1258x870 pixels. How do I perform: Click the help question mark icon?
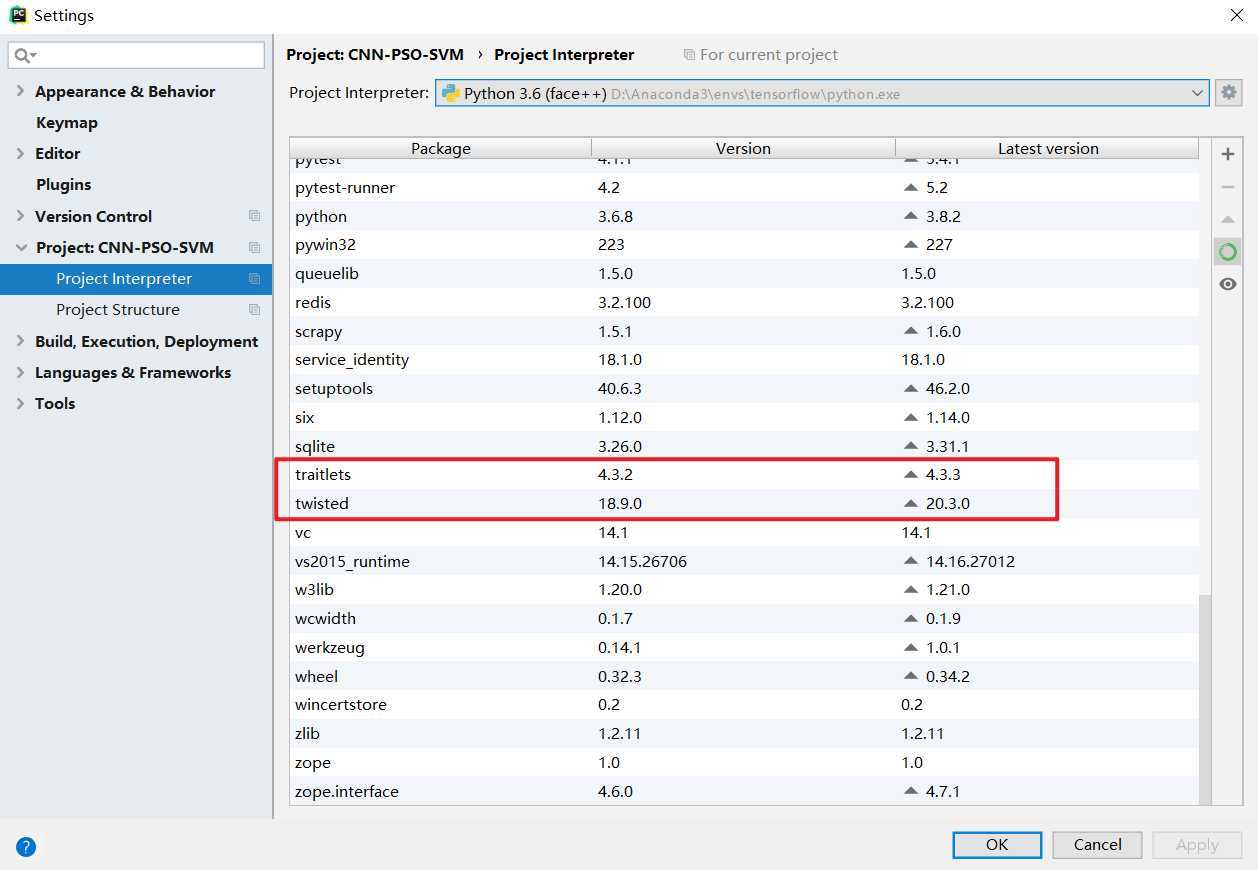[26, 847]
